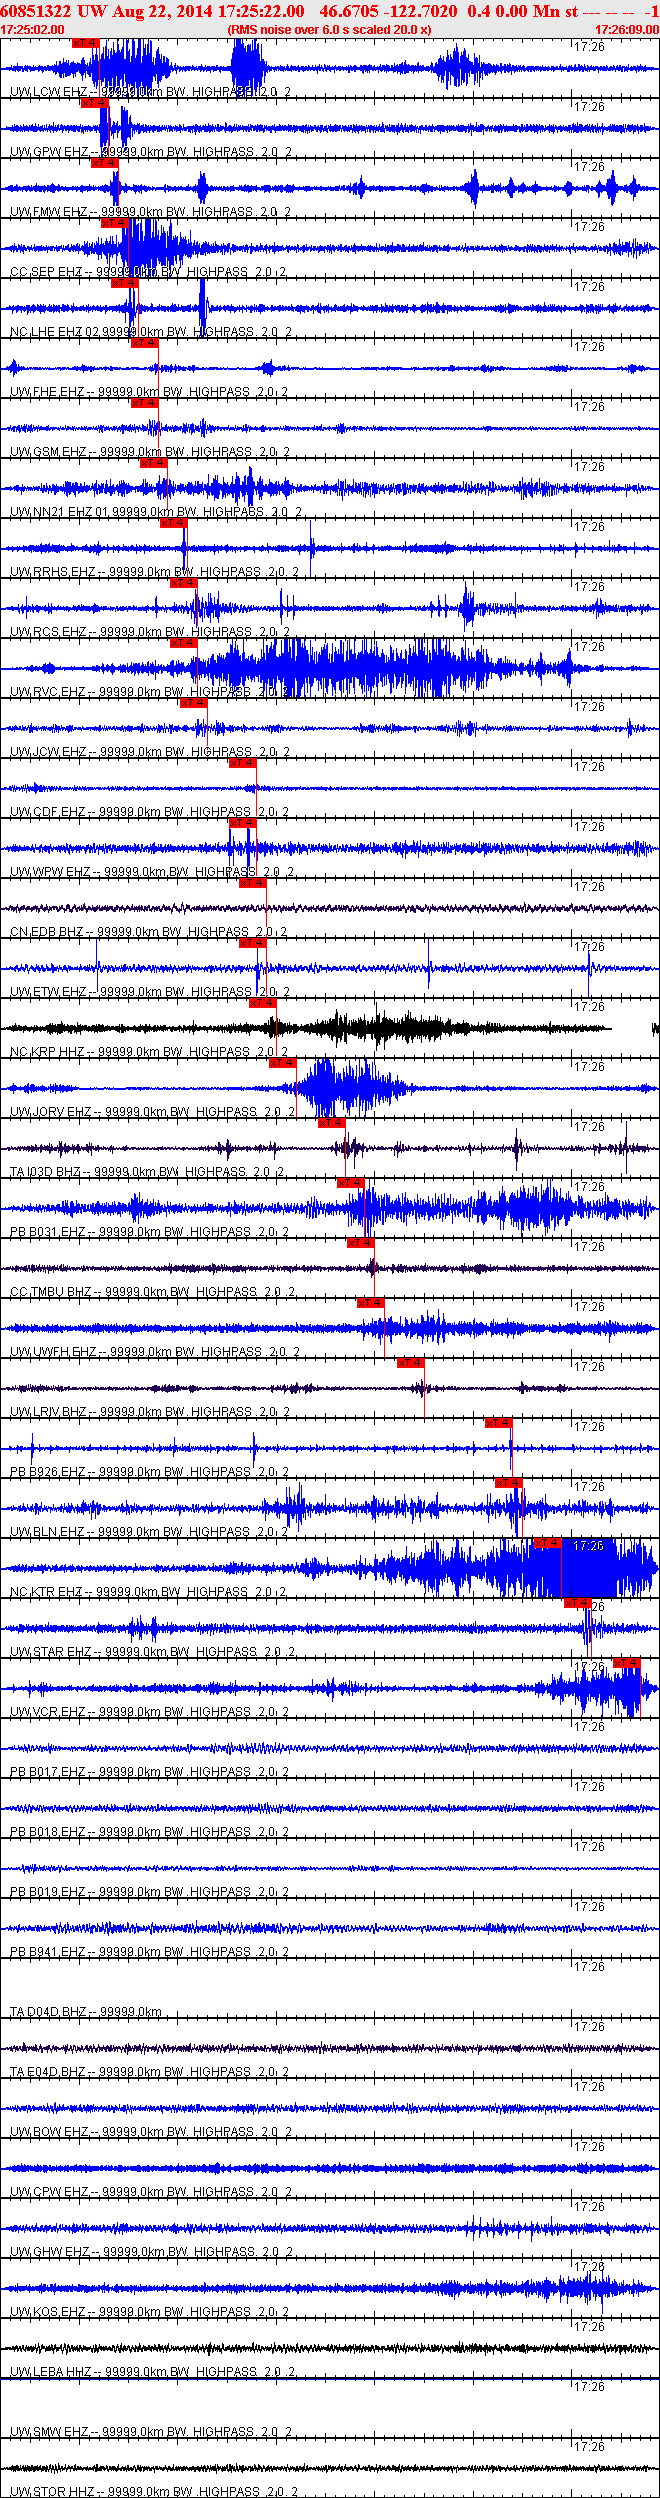Select the VCR EHZ station label

click(149, 1712)
